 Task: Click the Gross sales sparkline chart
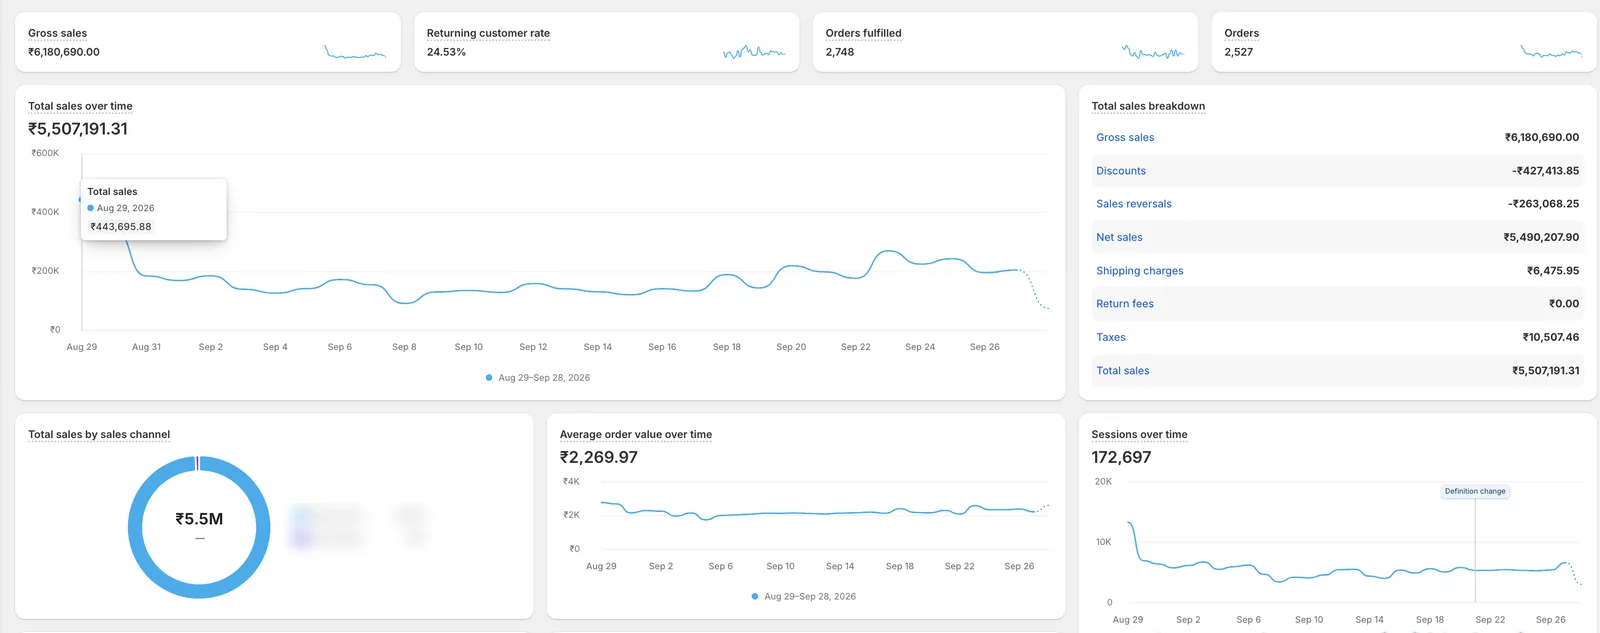(x=355, y=52)
